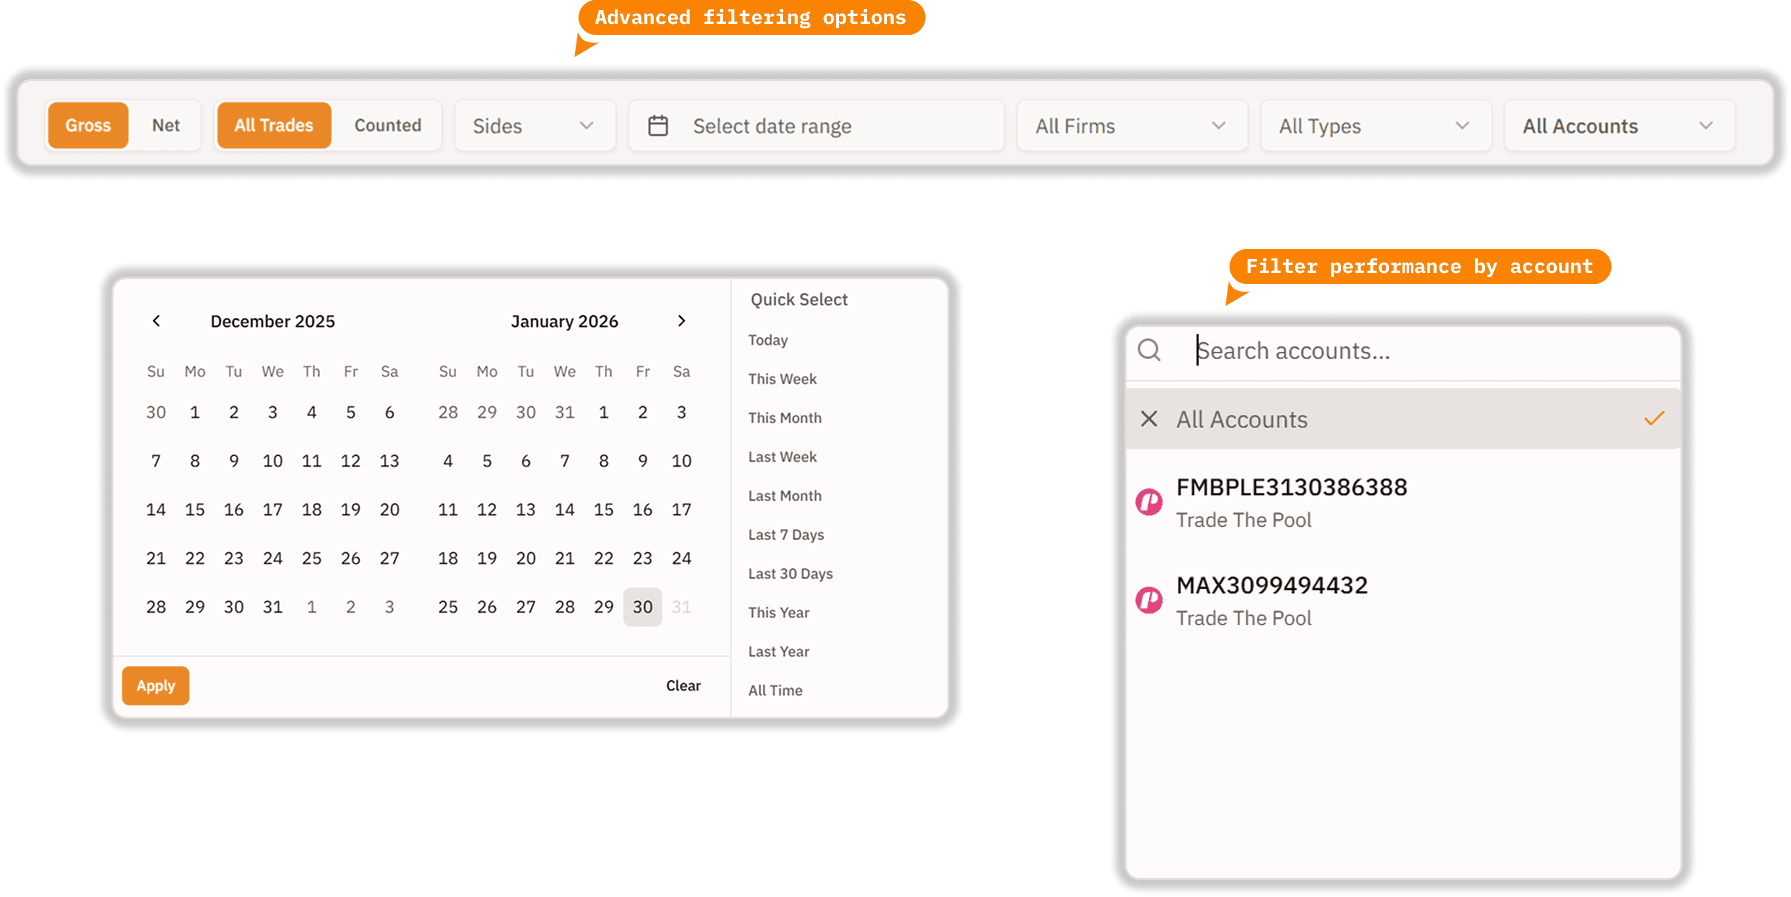Pick December 27 in the calendar

(x=390, y=558)
